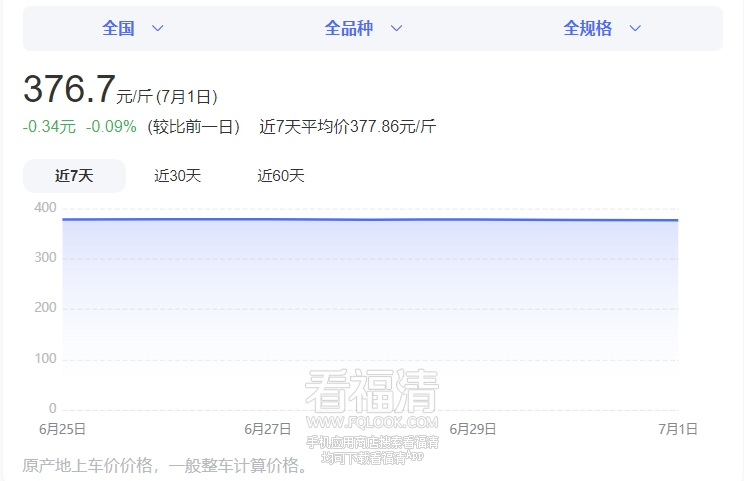Click the chevron arrow beside 全规格

635,29
